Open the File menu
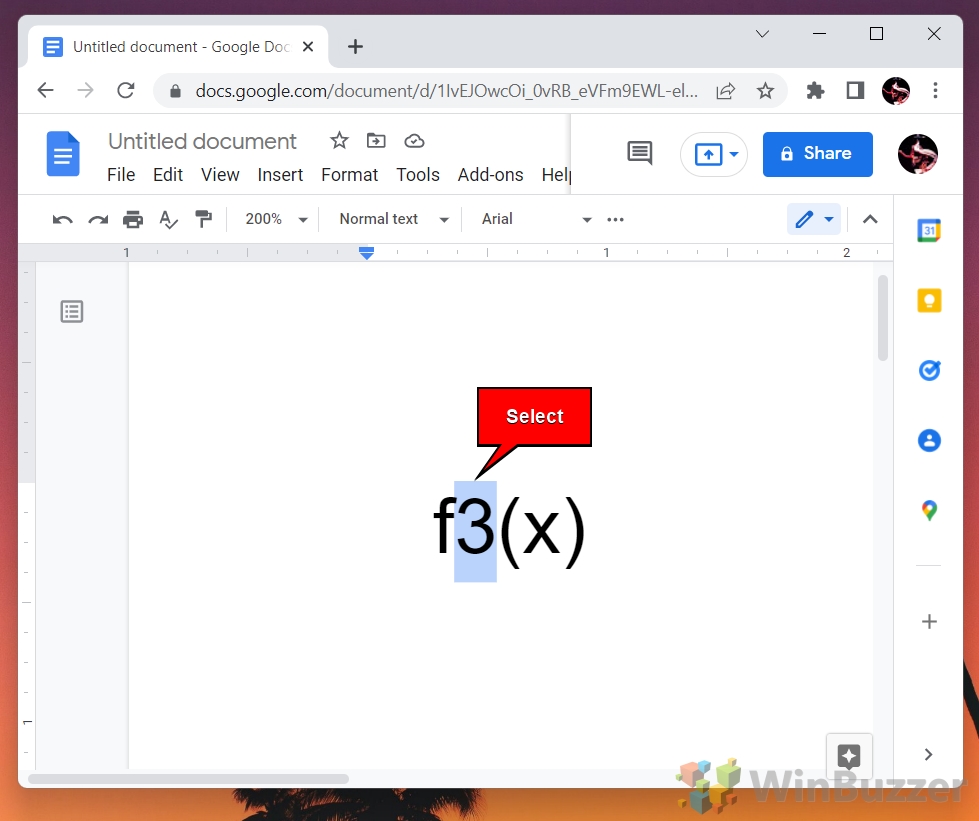Viewport: 979px width, 821px height. (121, 175)
